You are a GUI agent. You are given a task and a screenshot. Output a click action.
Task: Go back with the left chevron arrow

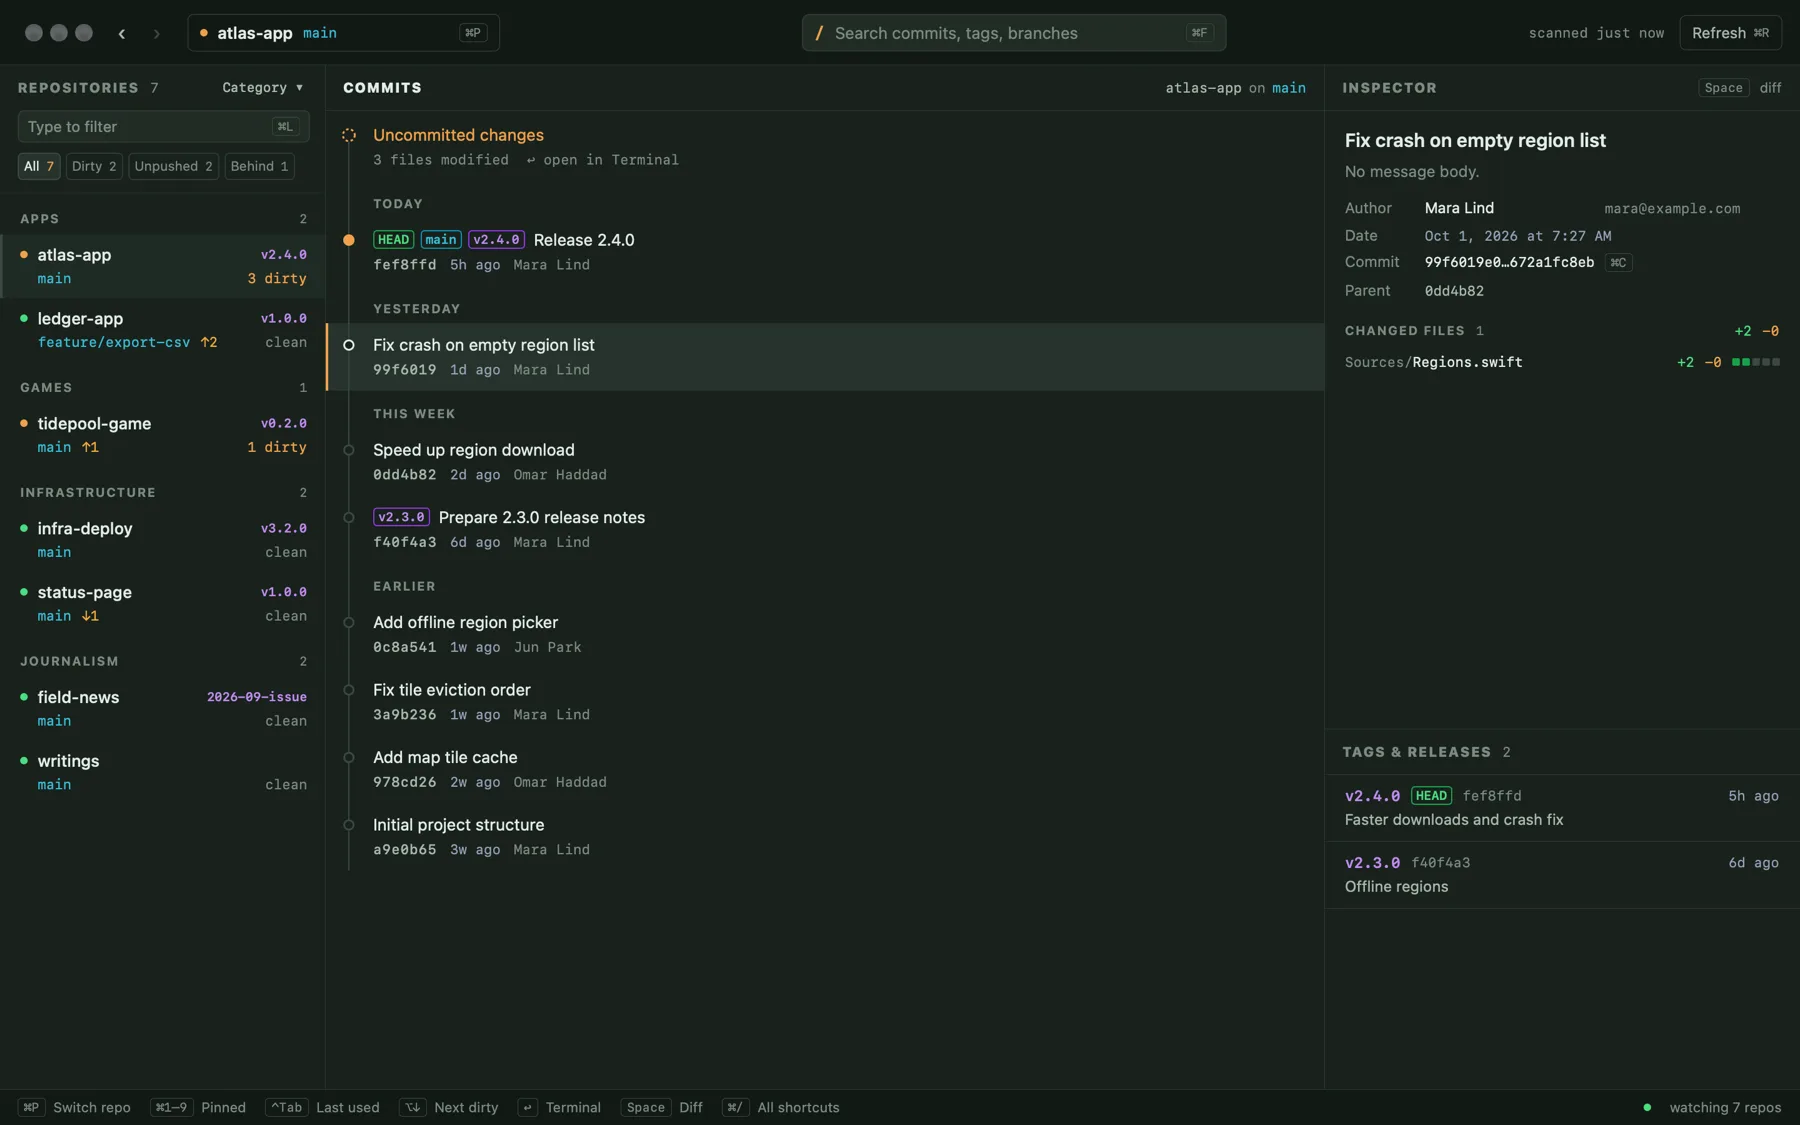(x=122, y=33)
